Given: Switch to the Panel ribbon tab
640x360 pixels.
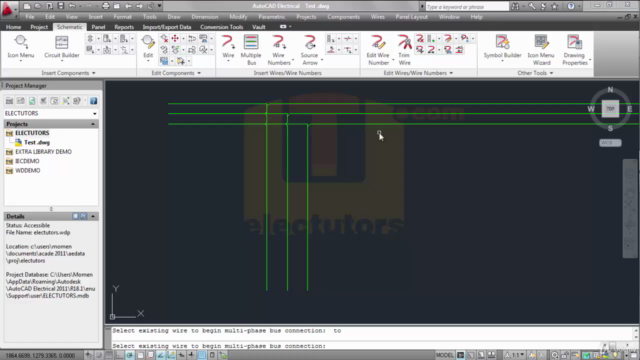Looking at the screenshot, I should 98,27.
